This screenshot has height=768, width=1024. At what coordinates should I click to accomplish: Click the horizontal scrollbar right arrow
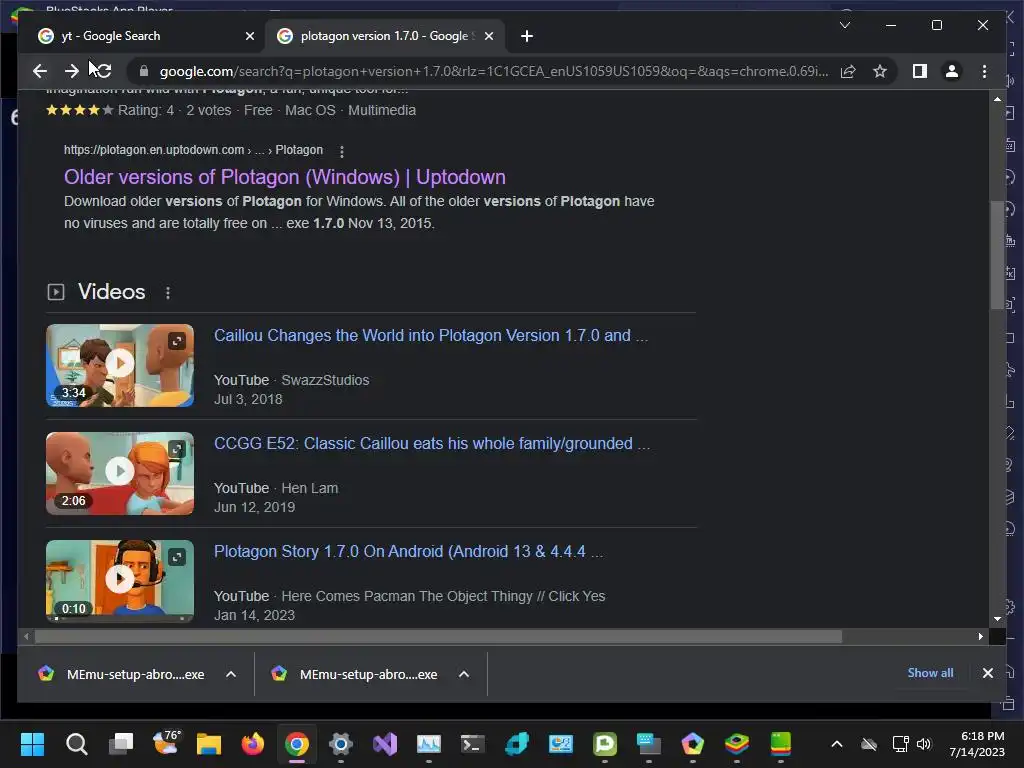click(x=980, y=636)
